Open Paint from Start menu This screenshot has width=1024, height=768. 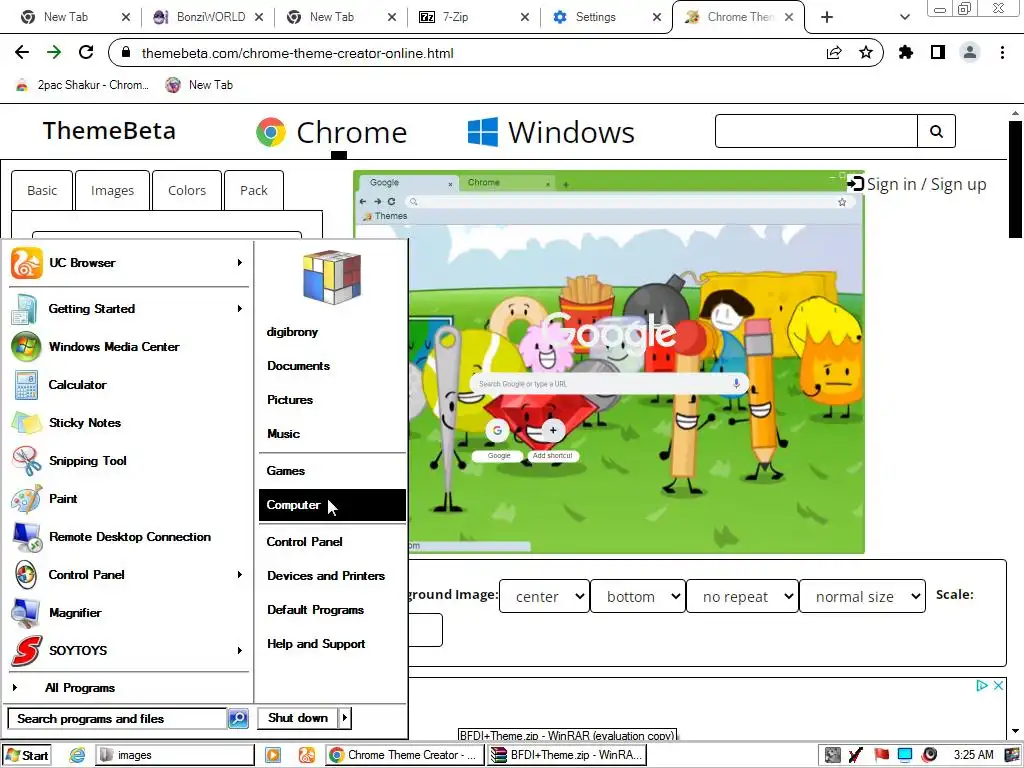point(128,498)
